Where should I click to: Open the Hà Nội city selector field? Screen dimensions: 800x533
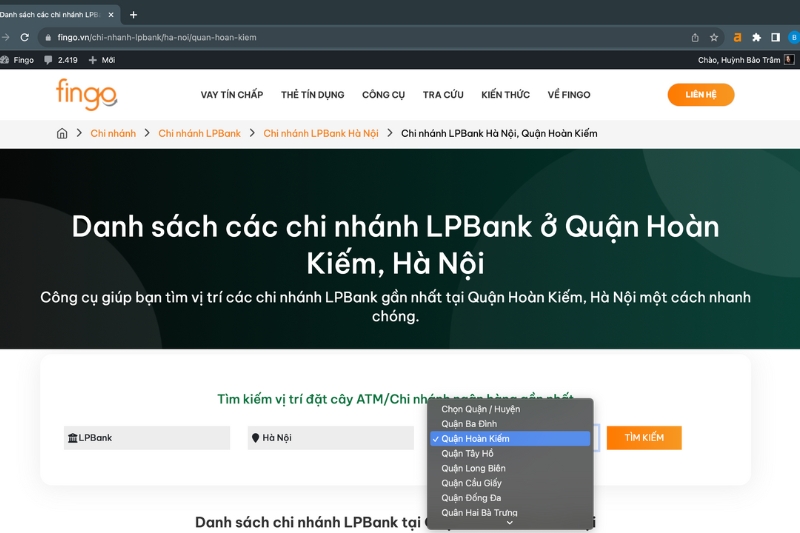click(331, 438)
